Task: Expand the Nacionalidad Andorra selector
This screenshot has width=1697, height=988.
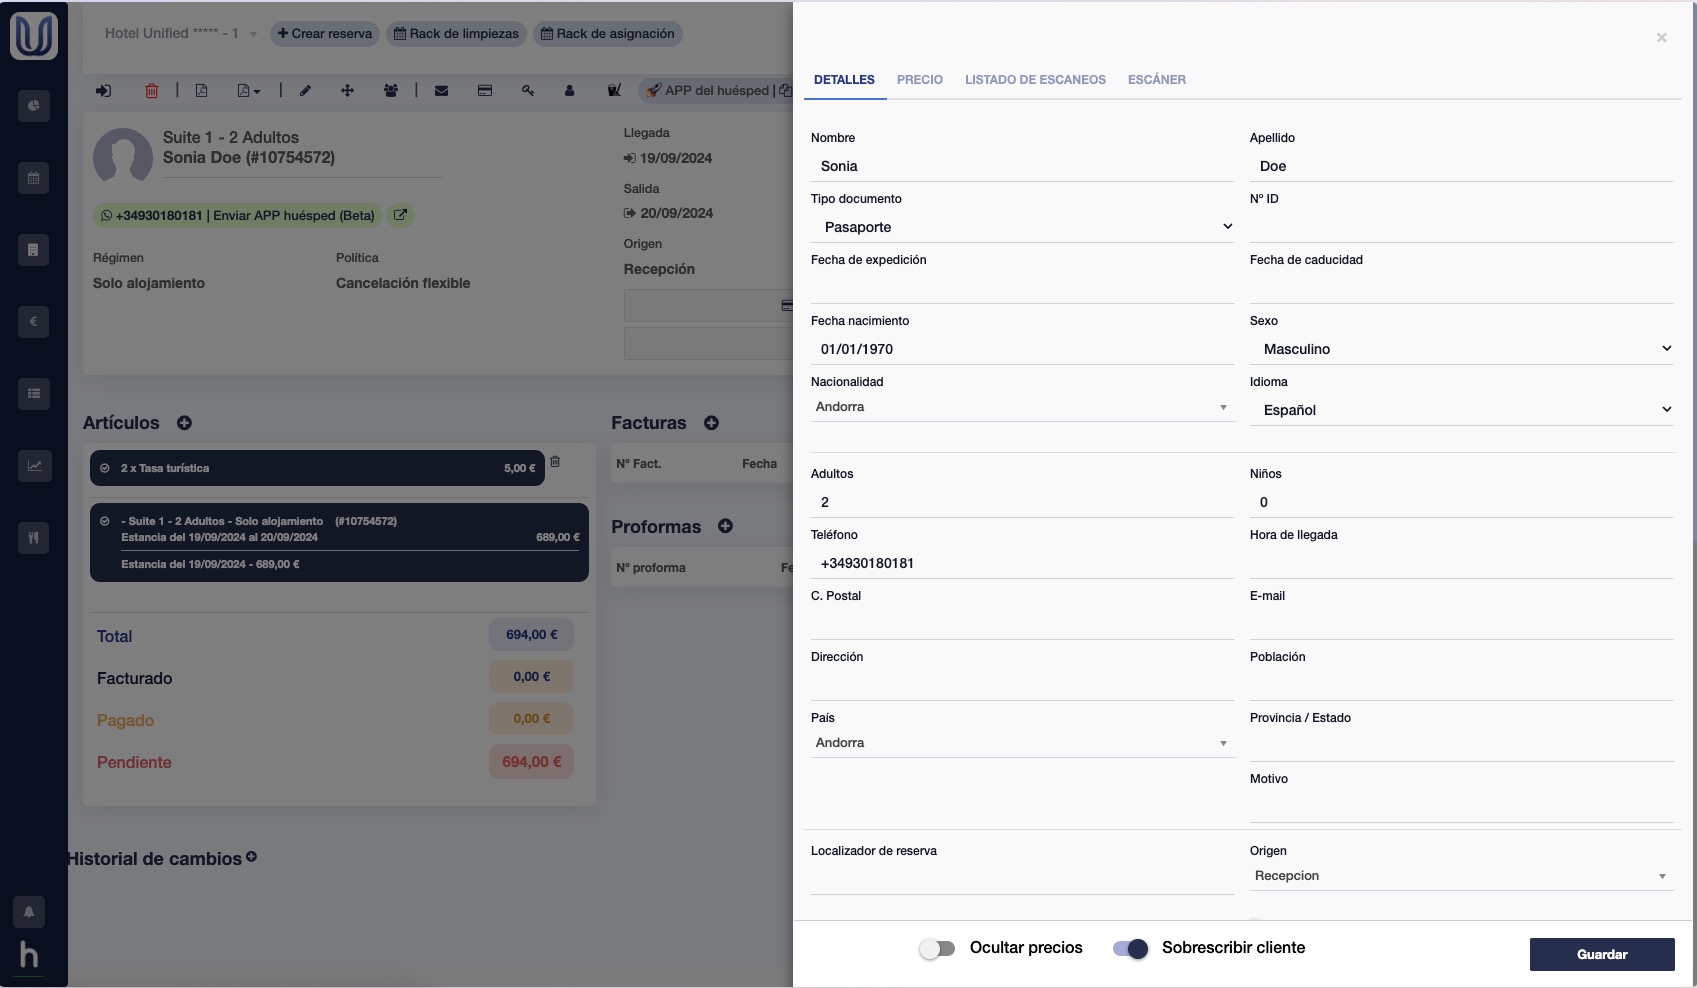Action: click(1022, 407)
